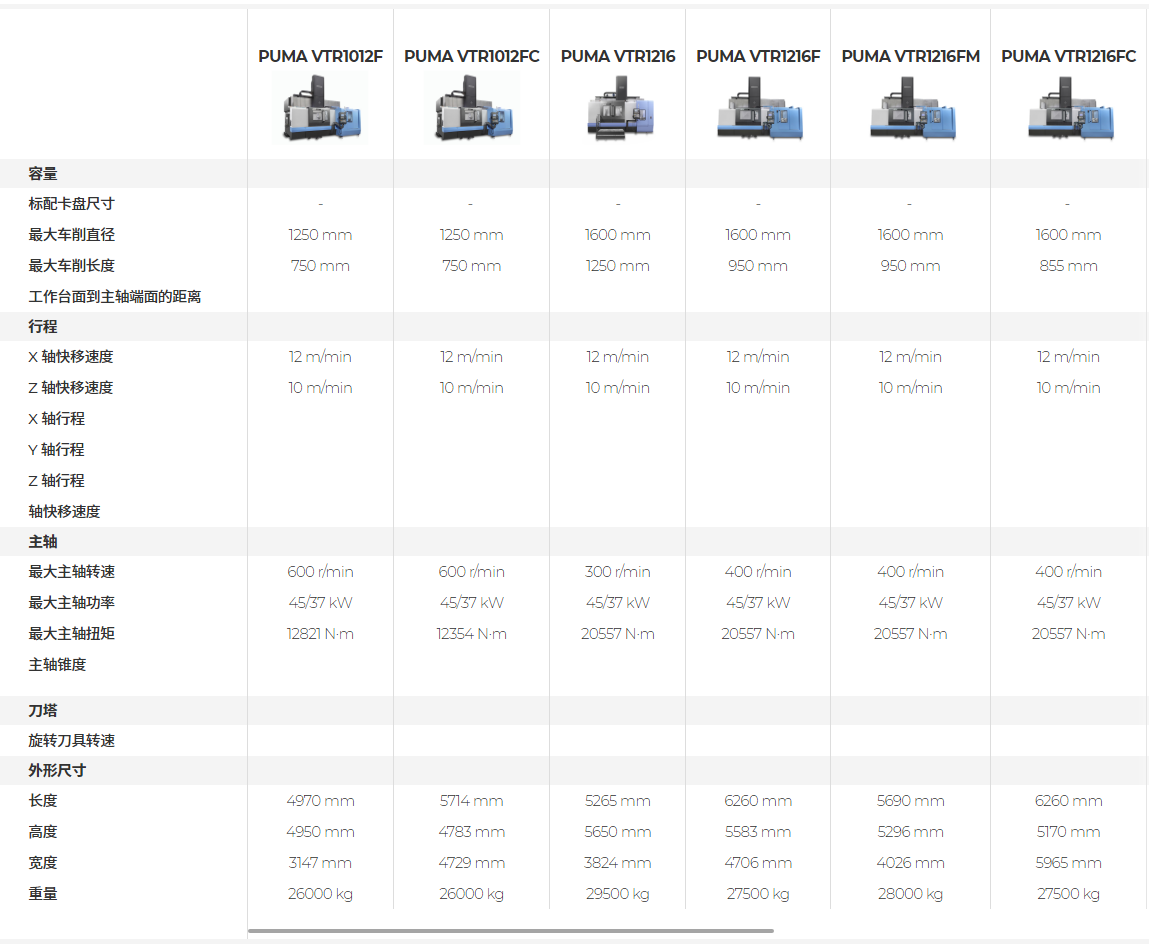This screenshot has width=1149, height=952.
Task: Click the 主轴锥度 row label
Action: [57, 665]
